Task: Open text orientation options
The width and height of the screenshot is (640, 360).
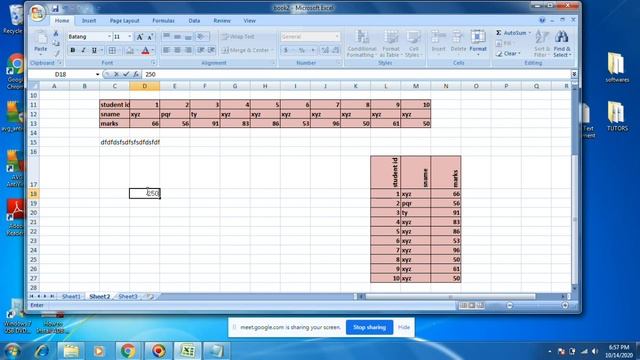Action: 202,37
